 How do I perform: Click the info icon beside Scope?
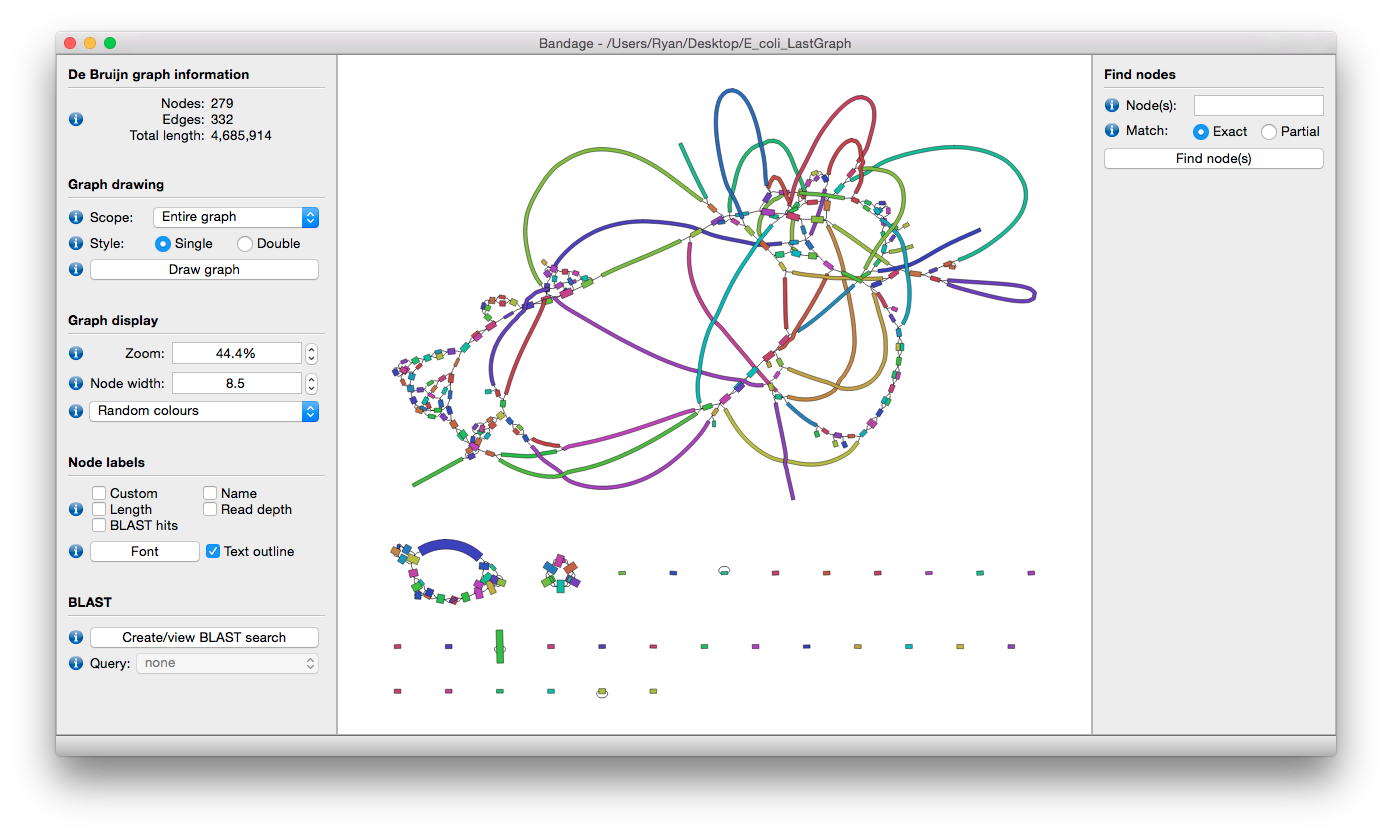[x=76, y=217]
